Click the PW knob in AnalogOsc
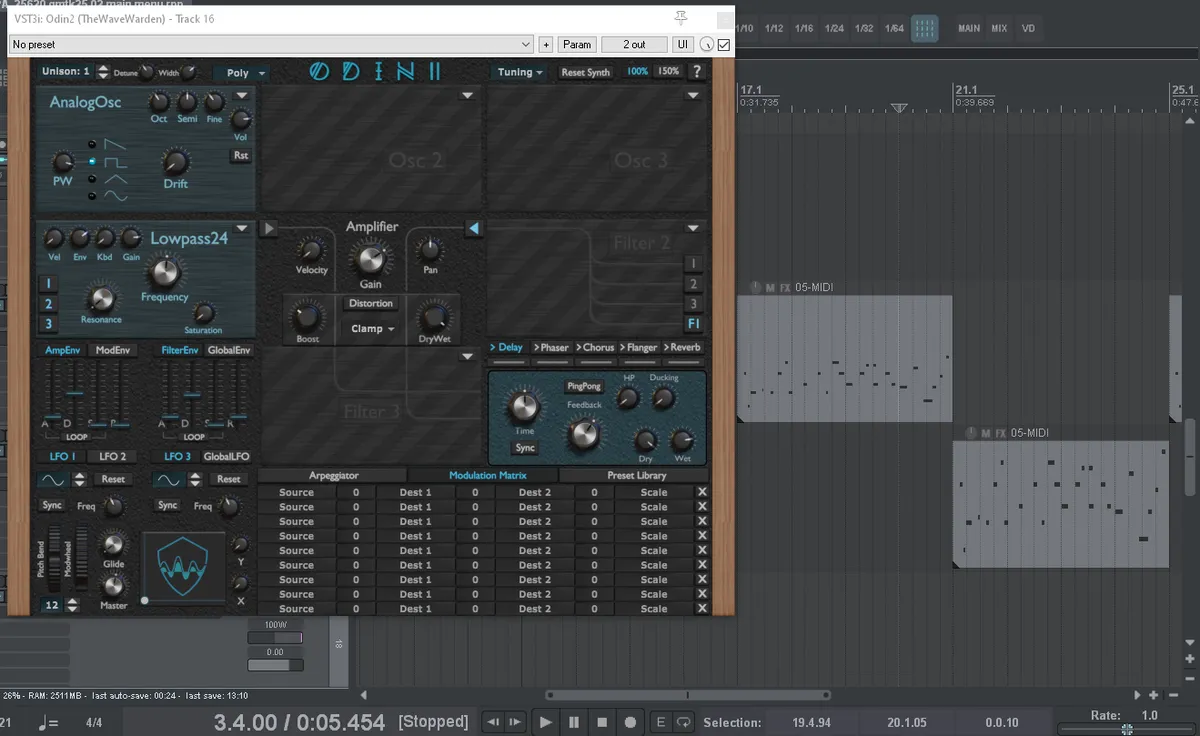 coord(63,162)
